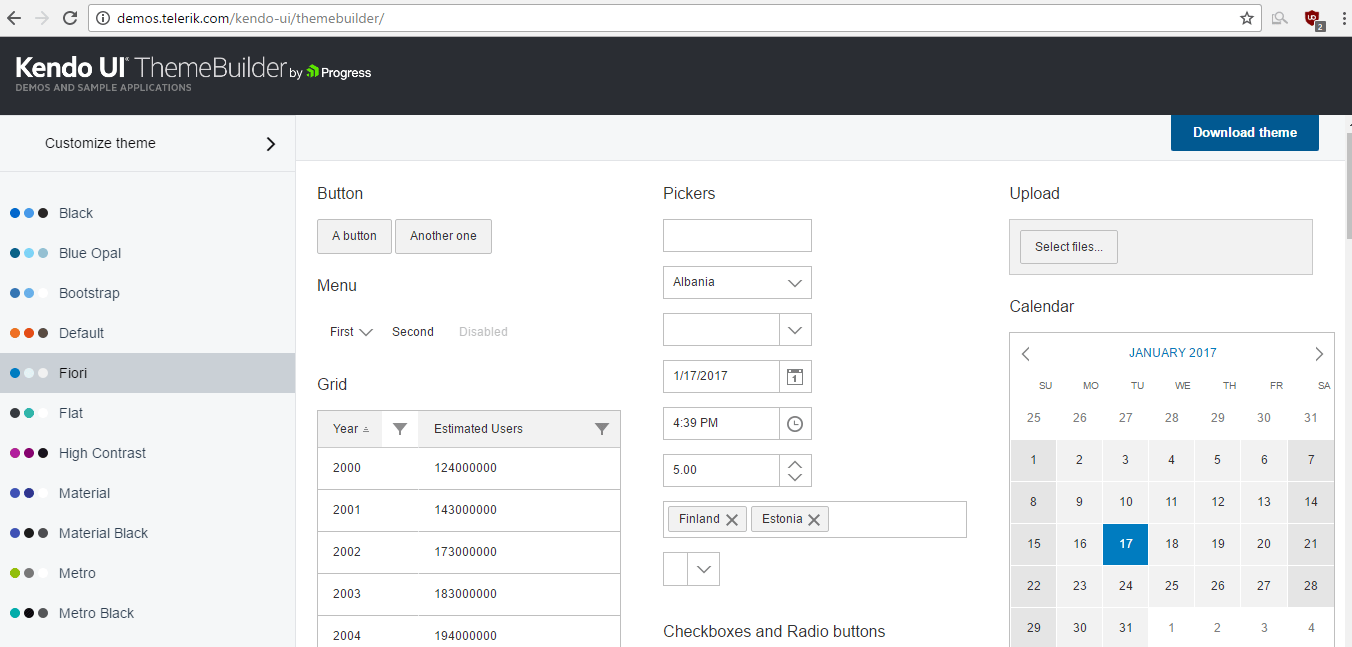The width and height of the screenshot is (1352, 647).
Task: Select January 17 in the calendar
Action: 1125,544
